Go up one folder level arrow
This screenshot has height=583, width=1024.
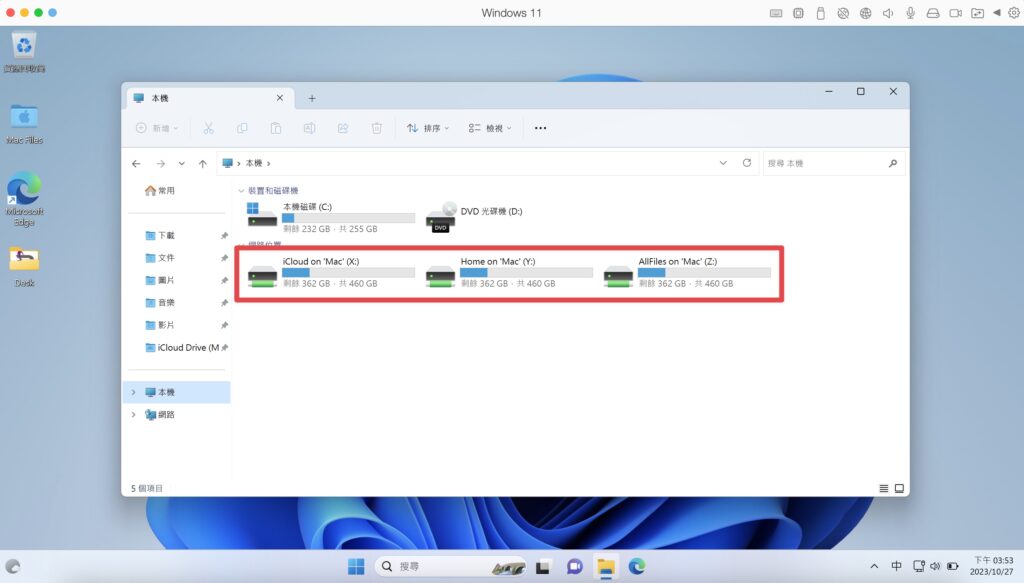[202, 163]
